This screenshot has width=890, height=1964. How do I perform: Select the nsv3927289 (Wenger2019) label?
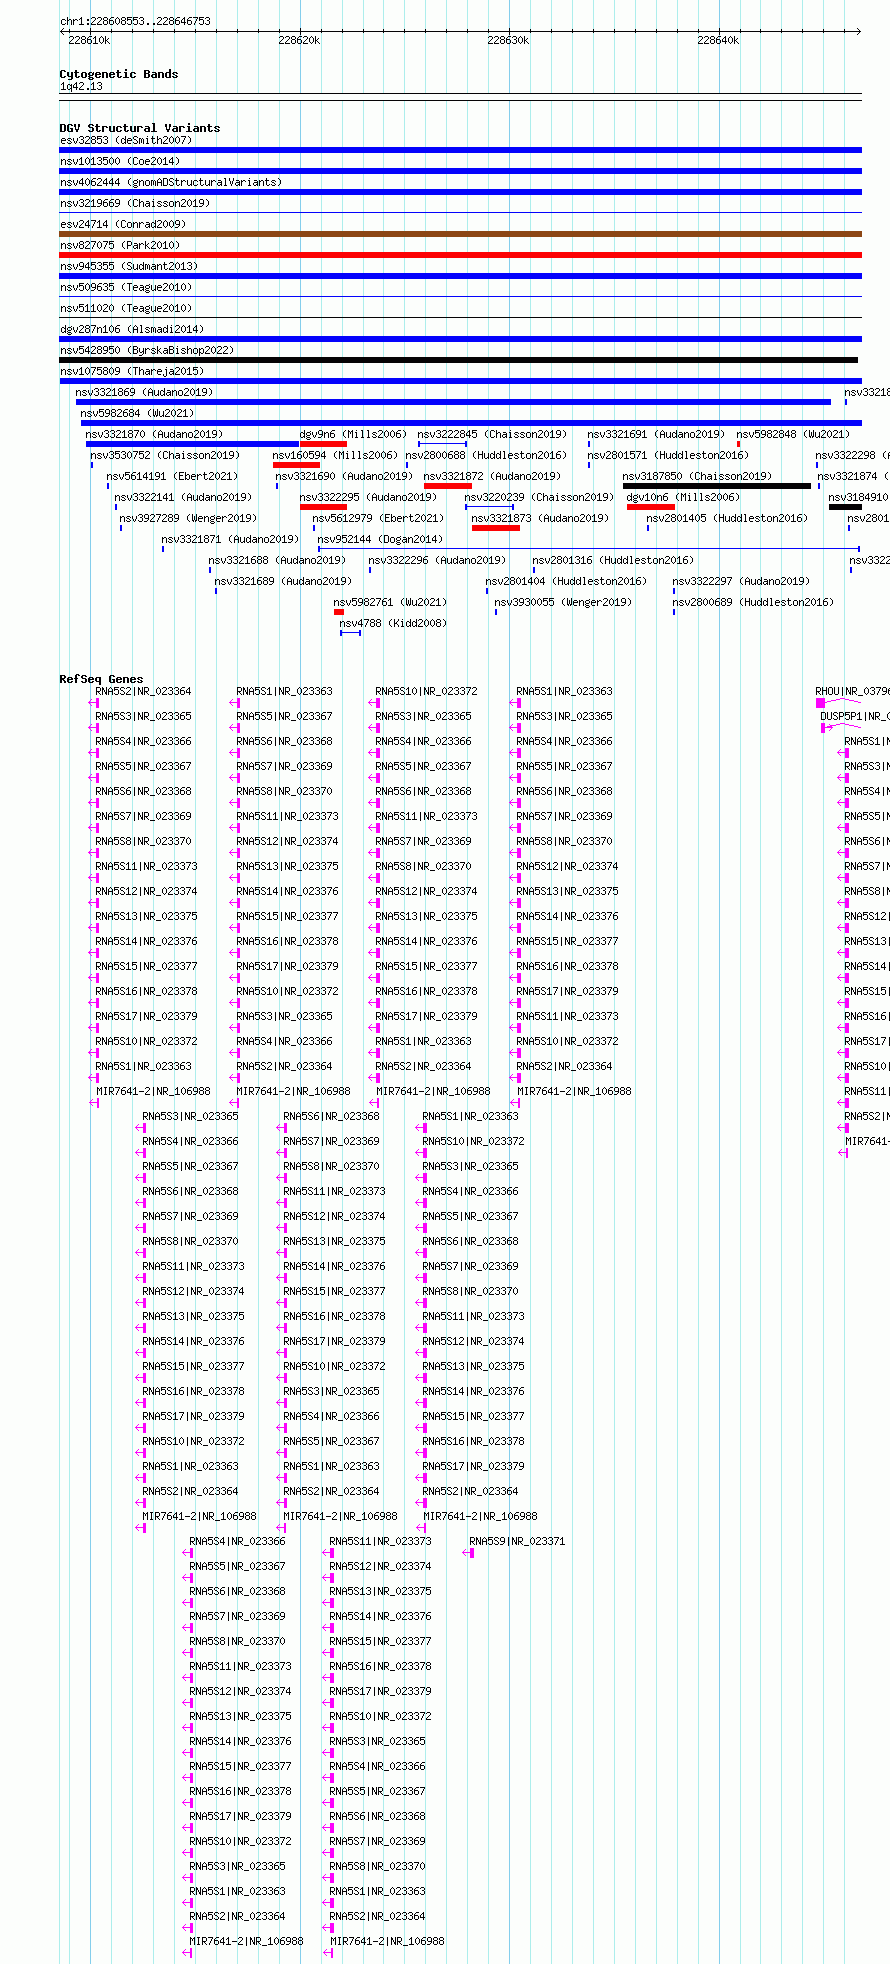click(x=188, y=518)
